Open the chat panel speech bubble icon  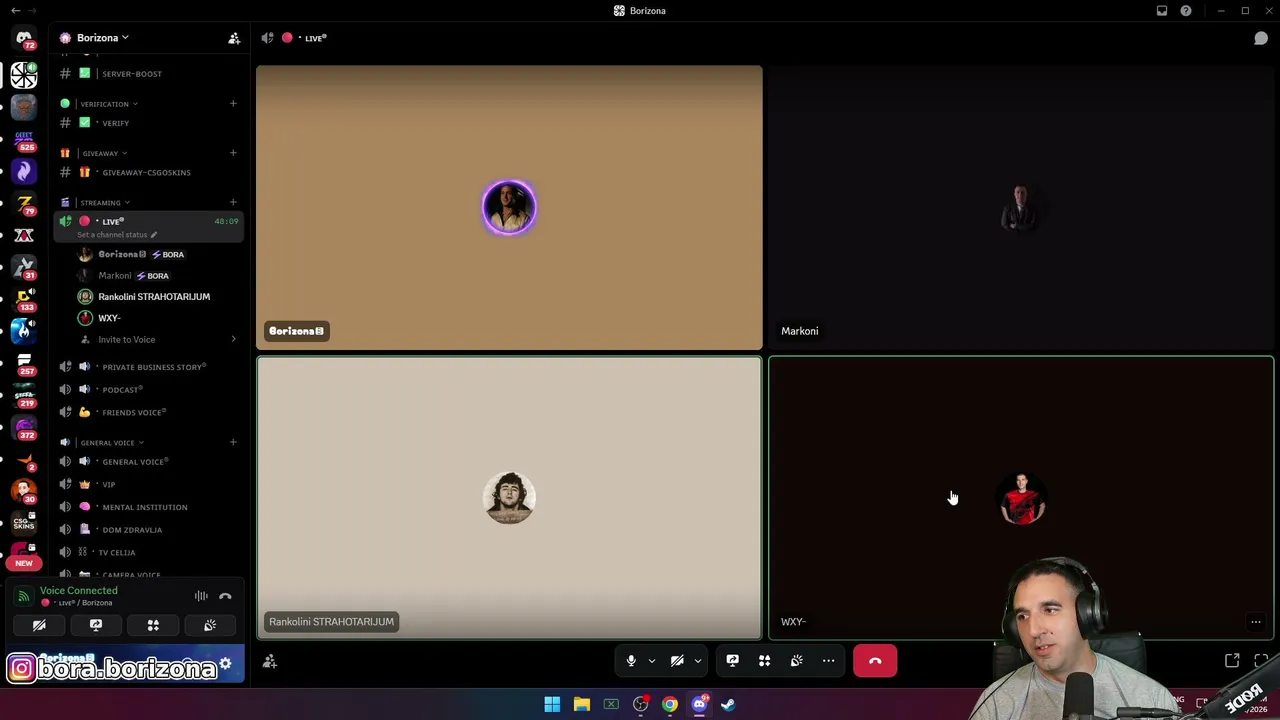pyautogui.click(x=1261, y=38)
